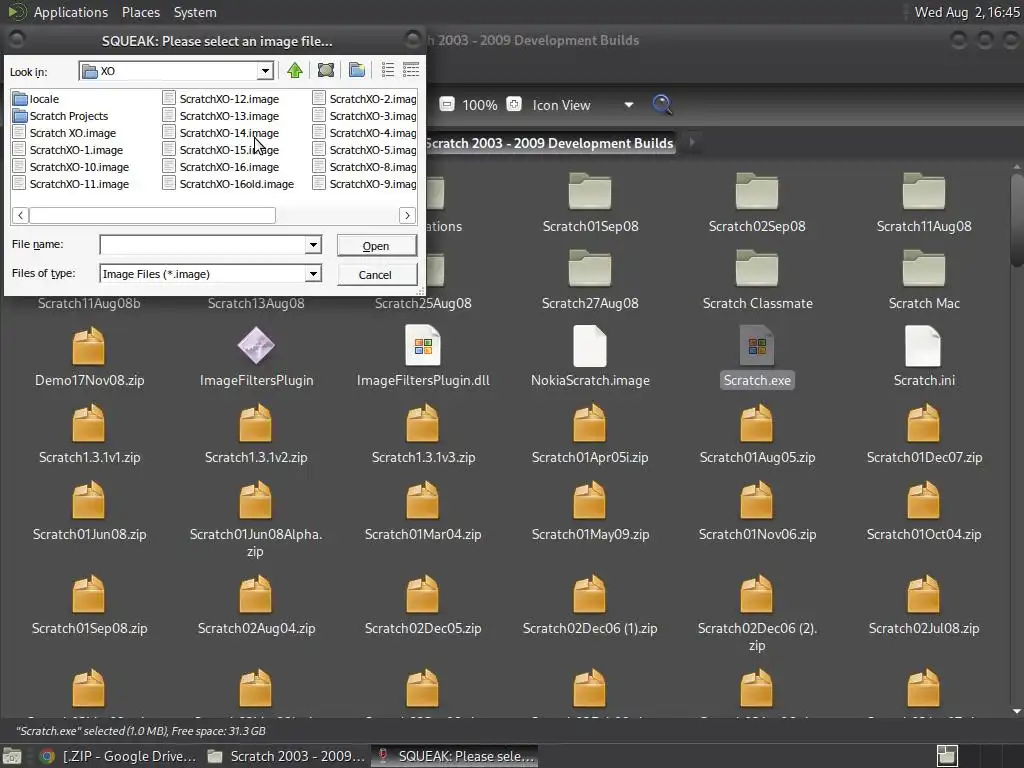Click the desktop shortcut icon in dialog toolbar
Image resolution: width=1024 pixels, height=768 pixels.
coord(326,70)
